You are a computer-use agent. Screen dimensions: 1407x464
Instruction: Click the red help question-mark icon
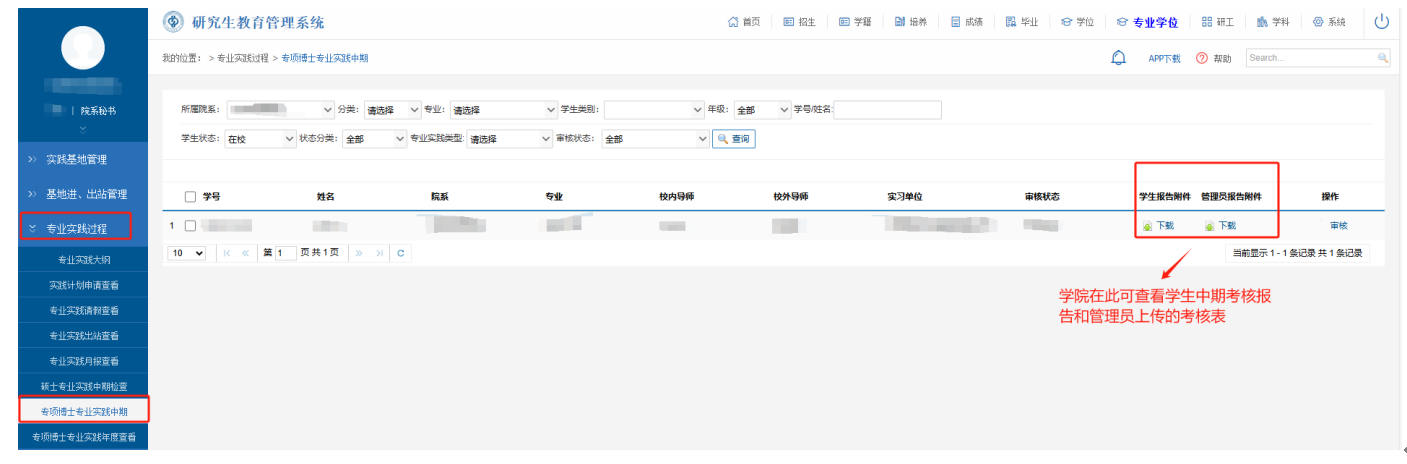(x=1202, y=58)
